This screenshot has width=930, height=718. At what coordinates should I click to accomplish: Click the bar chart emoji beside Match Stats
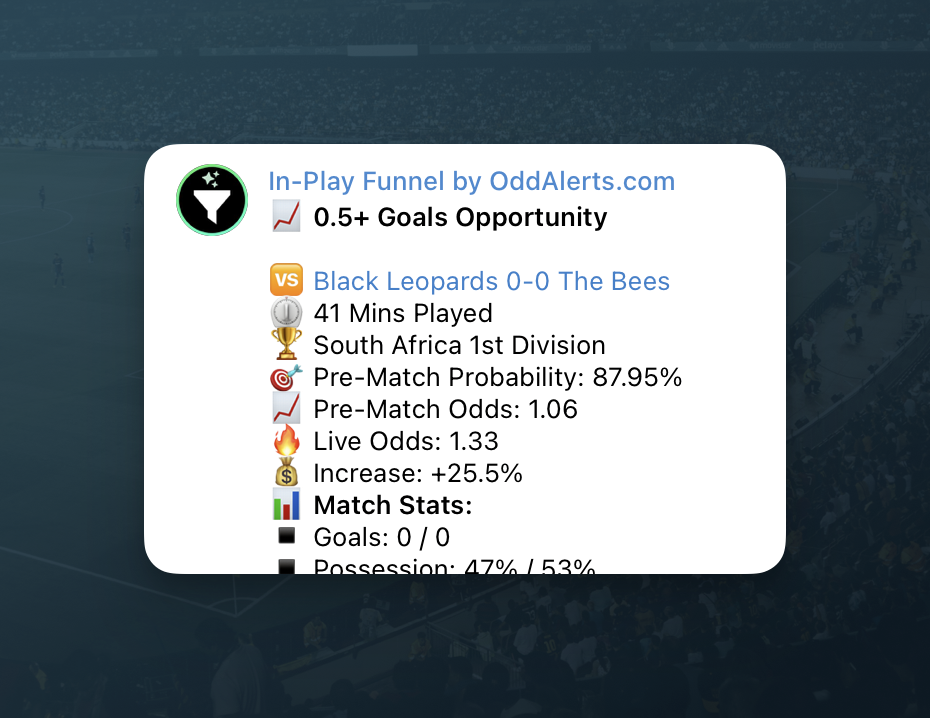(286, 506)
